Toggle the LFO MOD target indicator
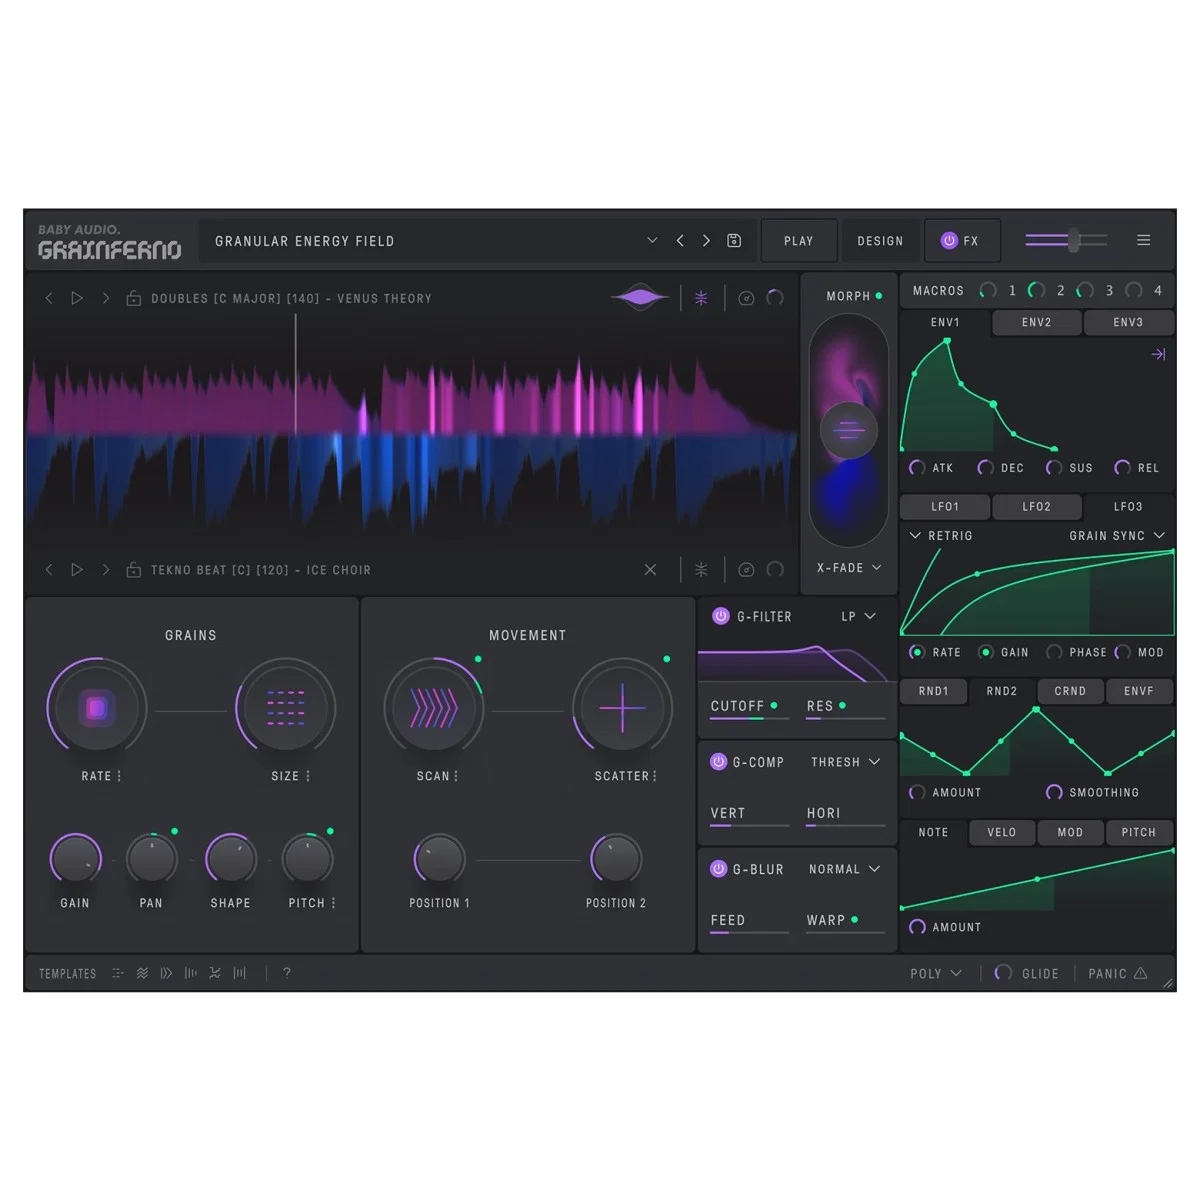This screenshot has width=1200, height=1200. pos(1122,652)
